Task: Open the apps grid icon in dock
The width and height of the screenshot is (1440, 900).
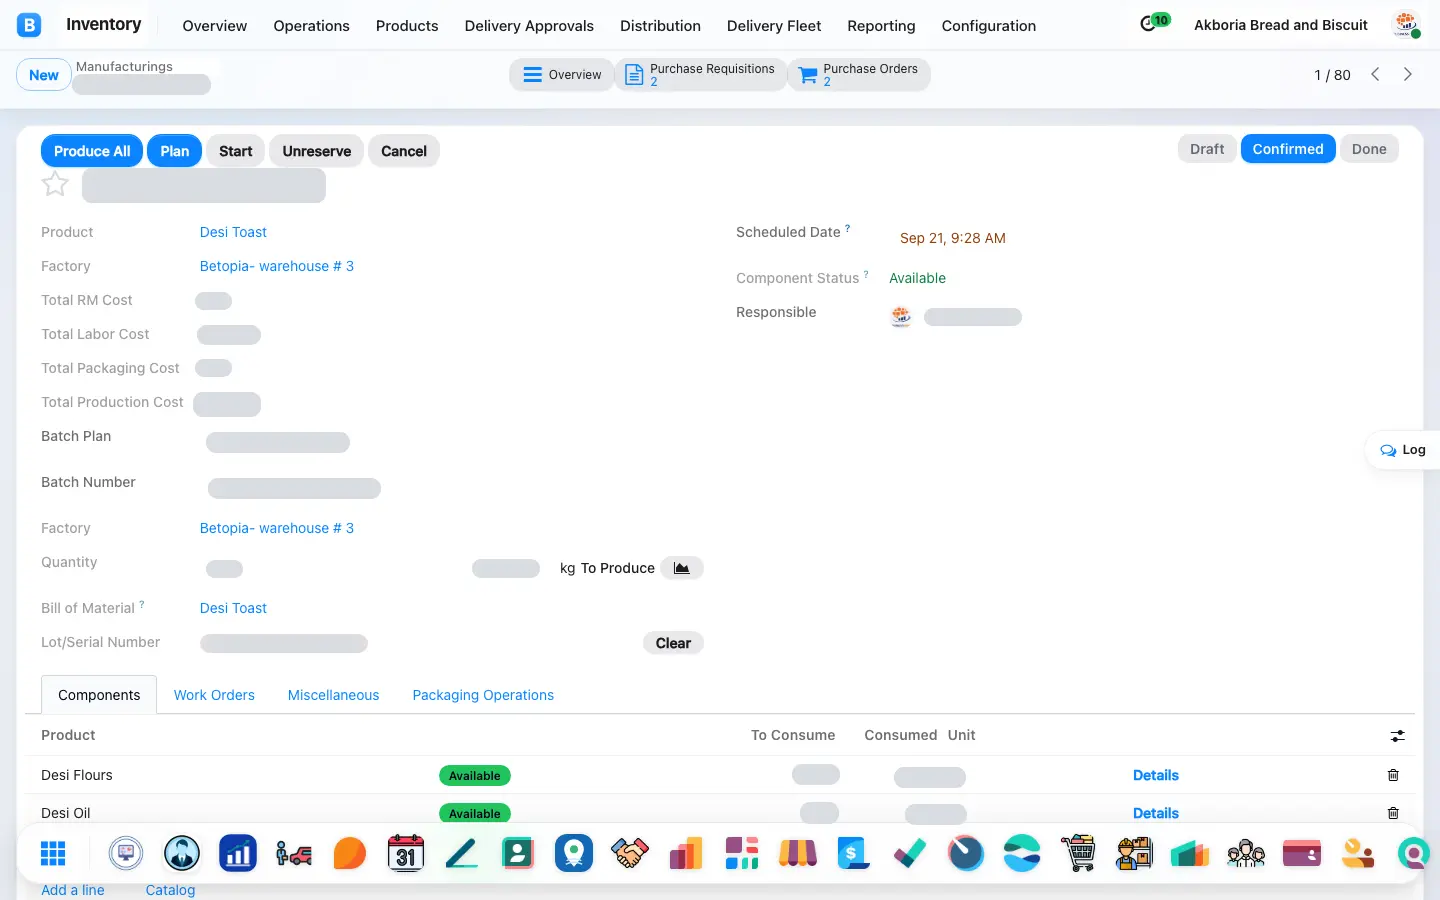Action: (53, 853)
